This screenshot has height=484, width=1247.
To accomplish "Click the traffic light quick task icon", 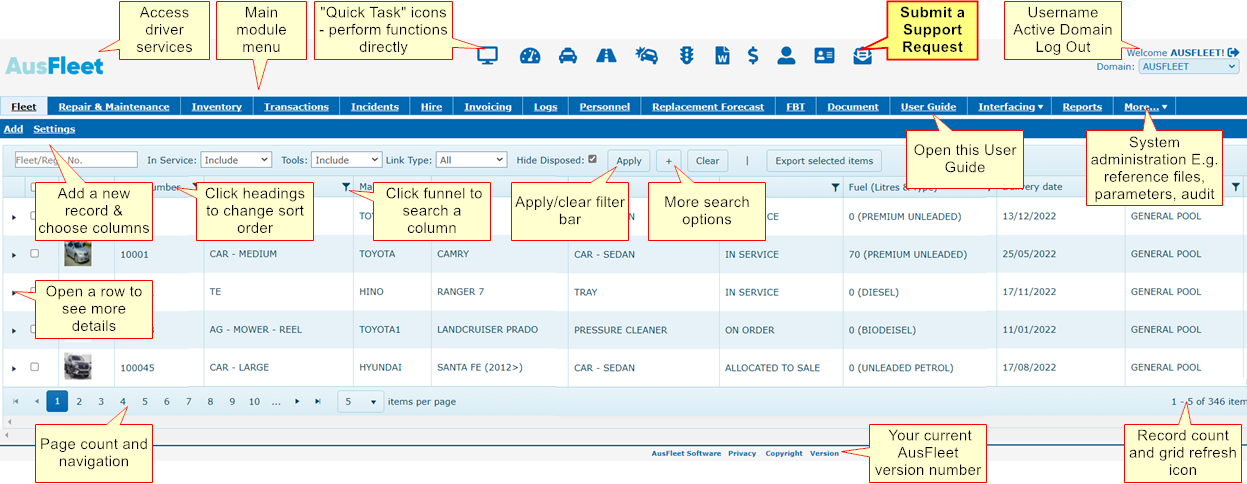I will click(x=687, y=56).
